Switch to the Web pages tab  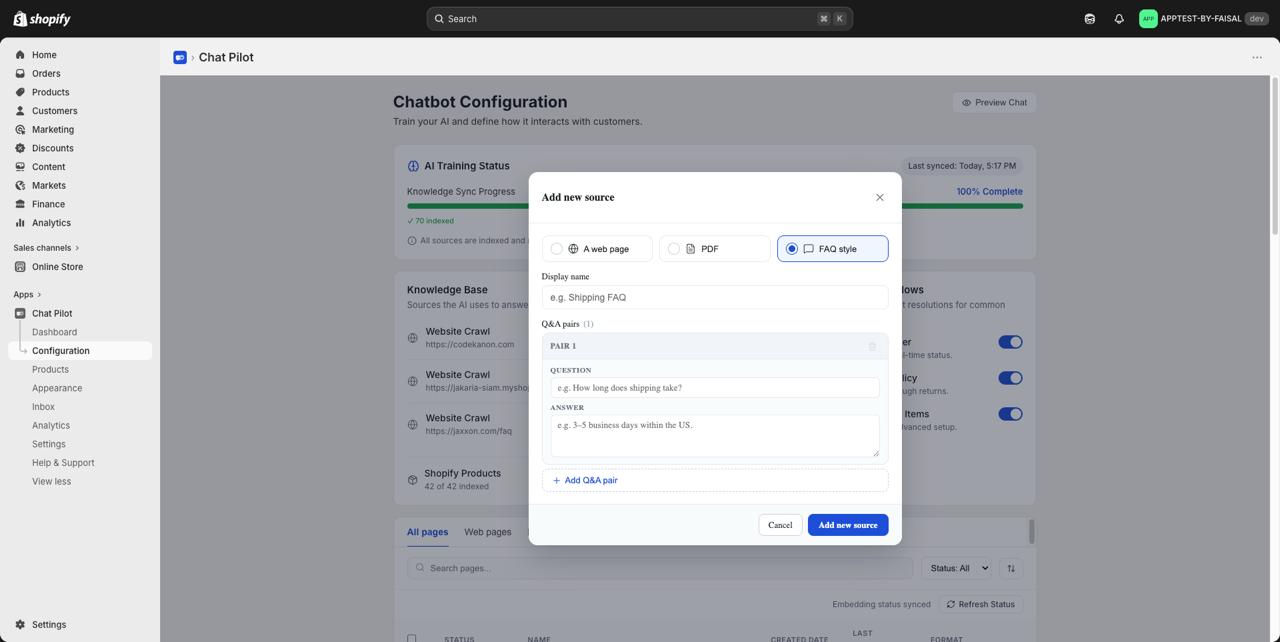click(488, 532)
